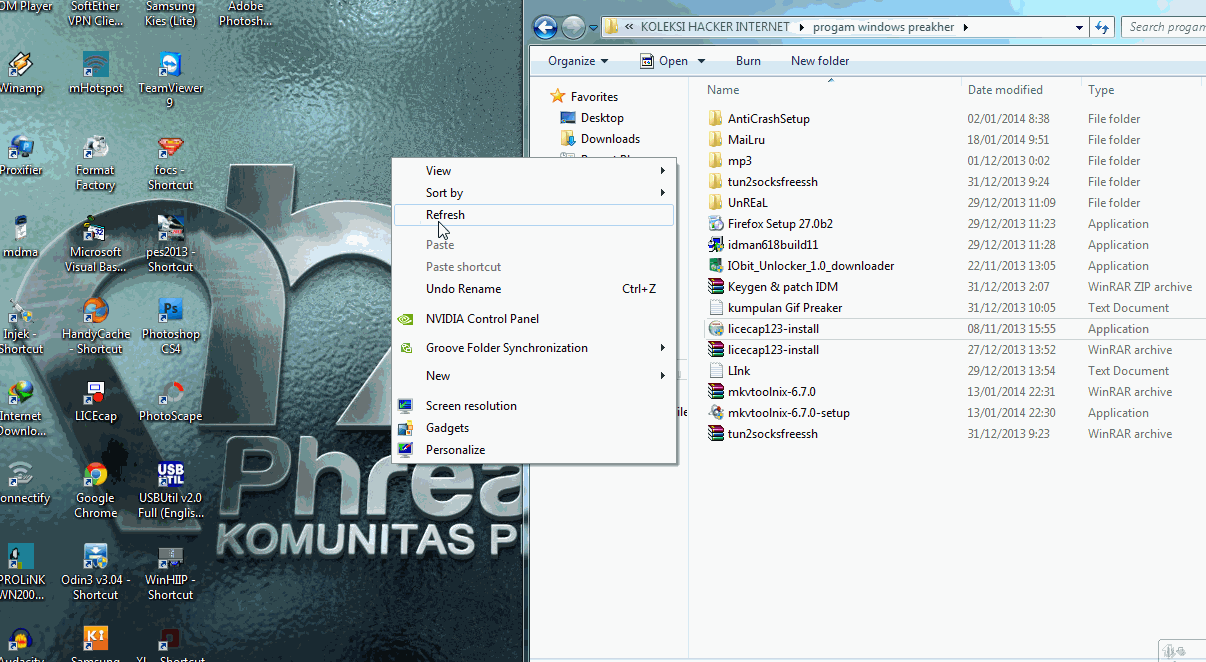Image resolution: width=1206 pixels, height=662 pixels.
Task: Choose Screen resolution from context menu
Action: [x=534, y=406]
